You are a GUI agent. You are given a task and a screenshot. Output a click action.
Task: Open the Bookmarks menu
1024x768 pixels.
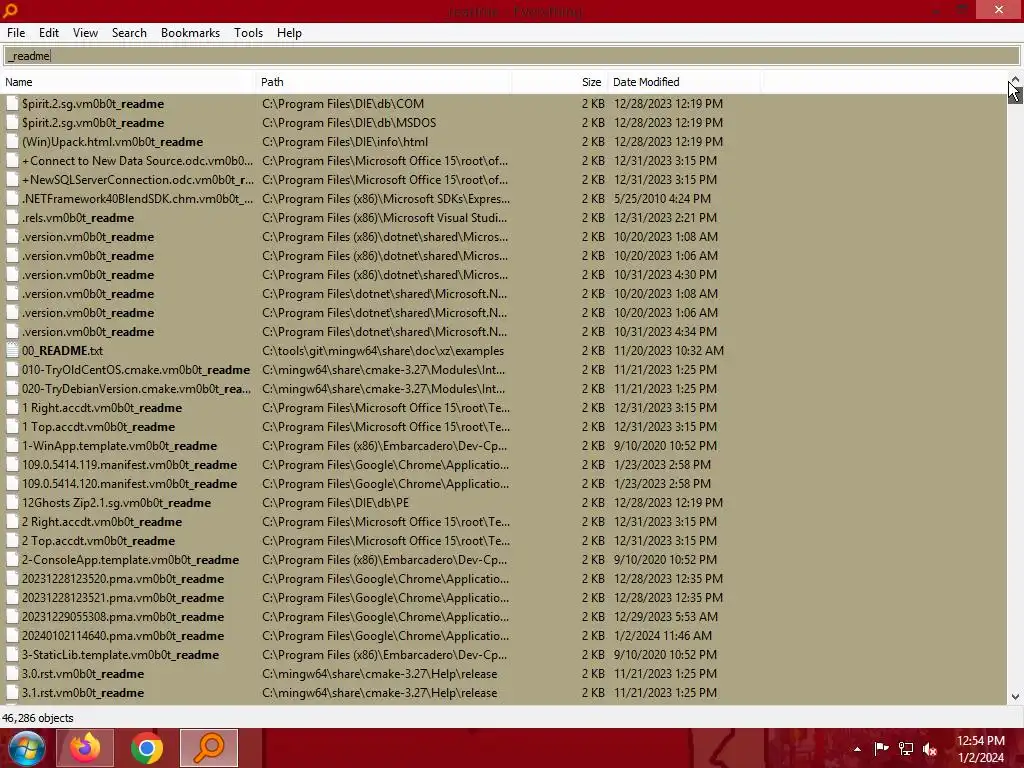point(190,33)
